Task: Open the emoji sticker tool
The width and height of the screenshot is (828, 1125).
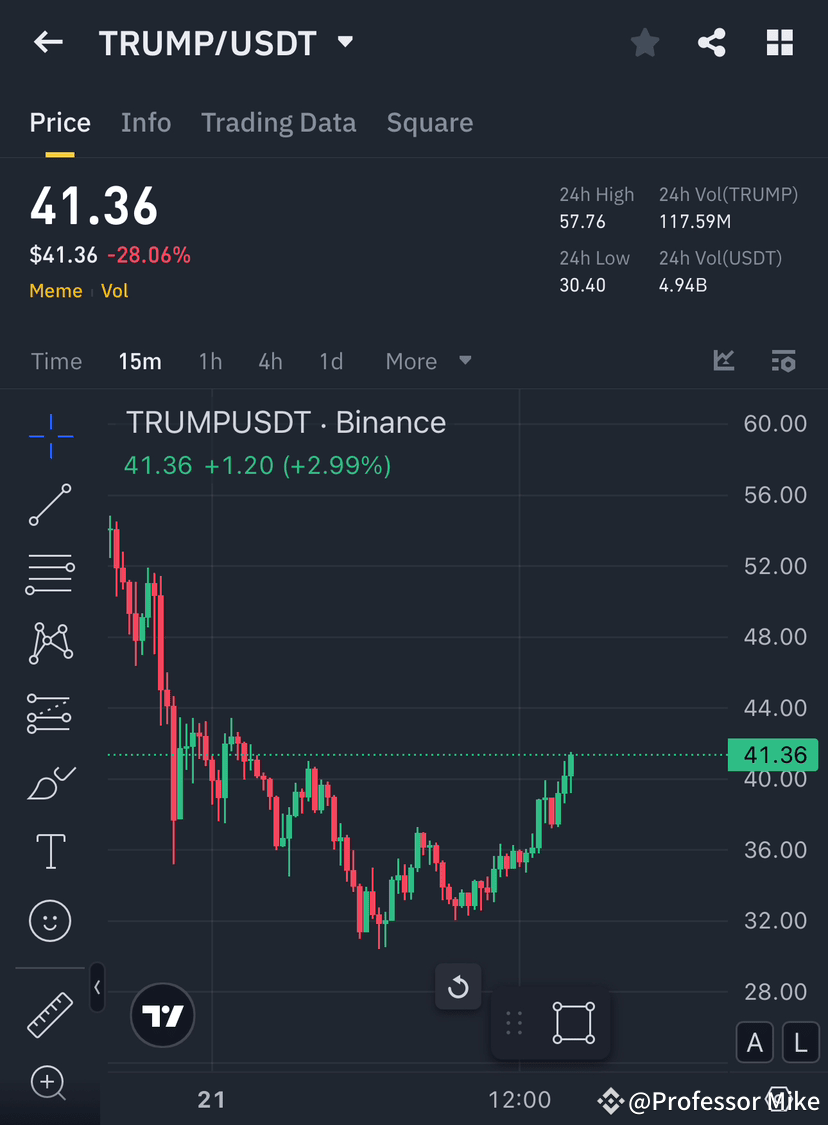Action: coord(50,921)
